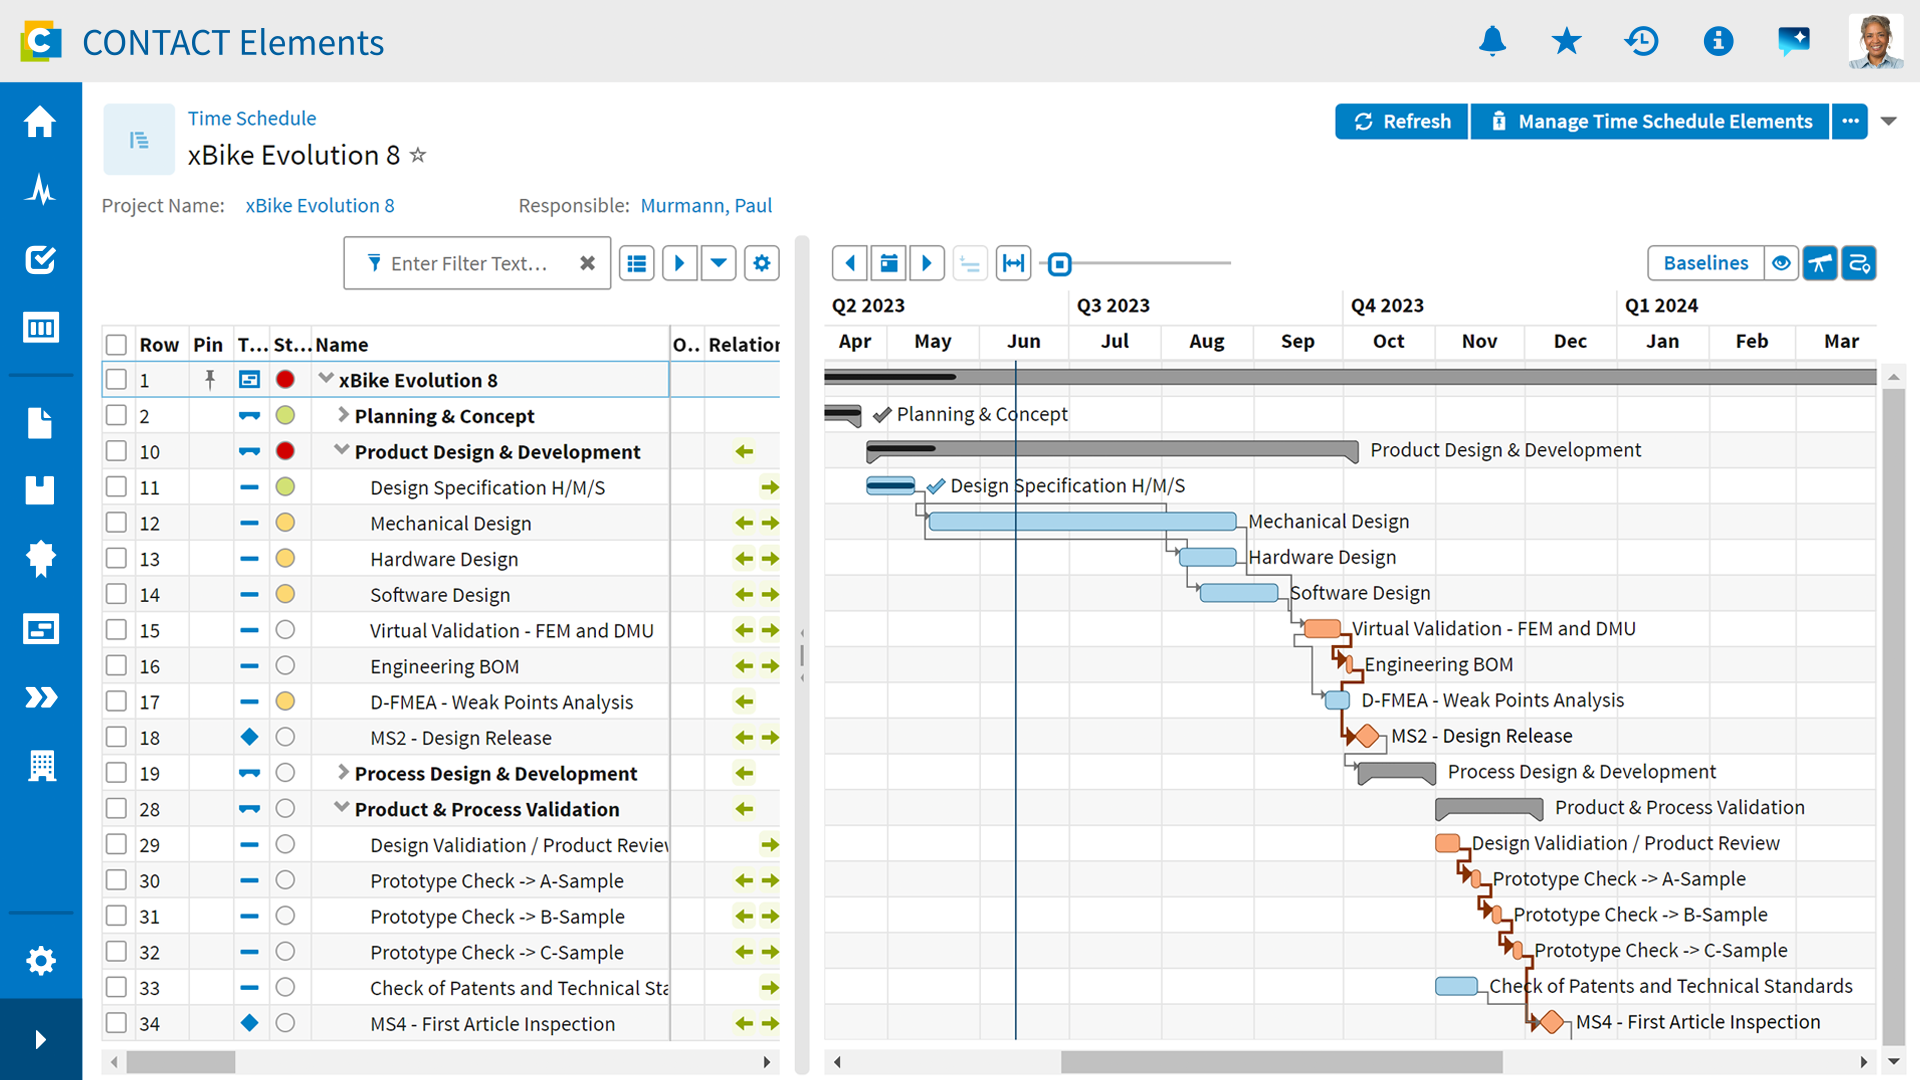The width and height of the screenshot is (1920, 1080).
Task: Open the board columns sidebar icon
Action: 40,327
